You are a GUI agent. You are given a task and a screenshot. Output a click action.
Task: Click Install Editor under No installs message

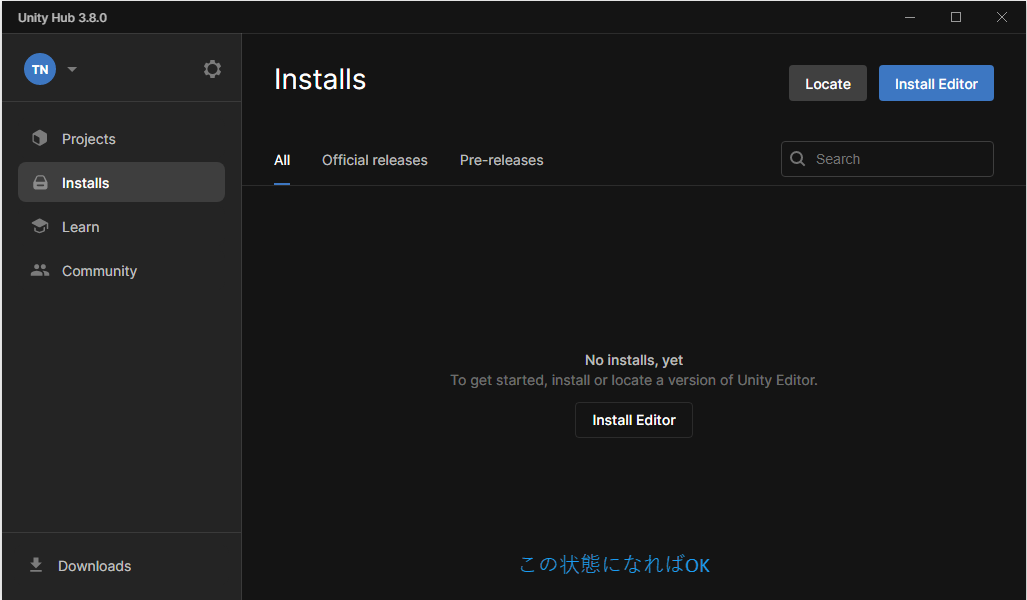point(633,420)
